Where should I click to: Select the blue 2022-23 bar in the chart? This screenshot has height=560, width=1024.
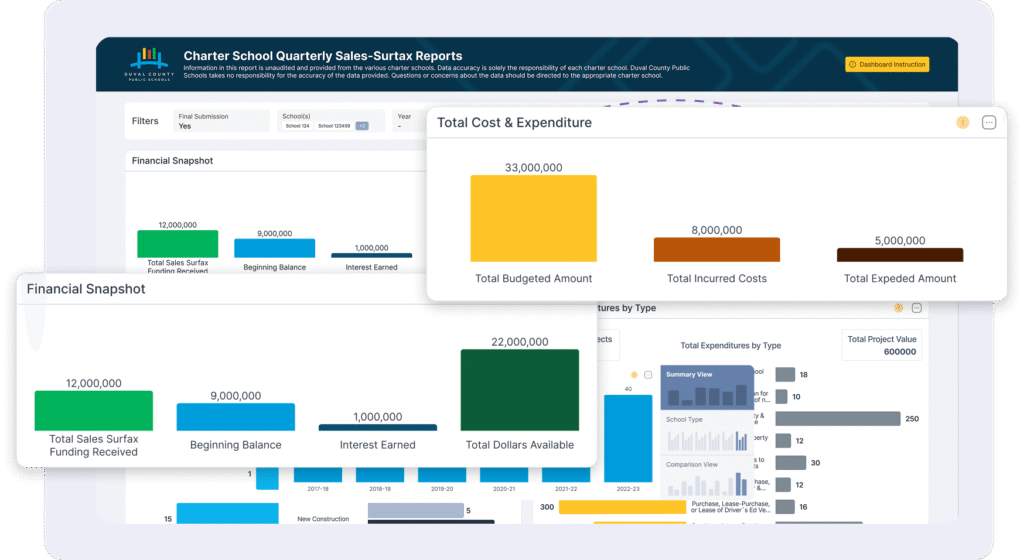coord(628,438)
